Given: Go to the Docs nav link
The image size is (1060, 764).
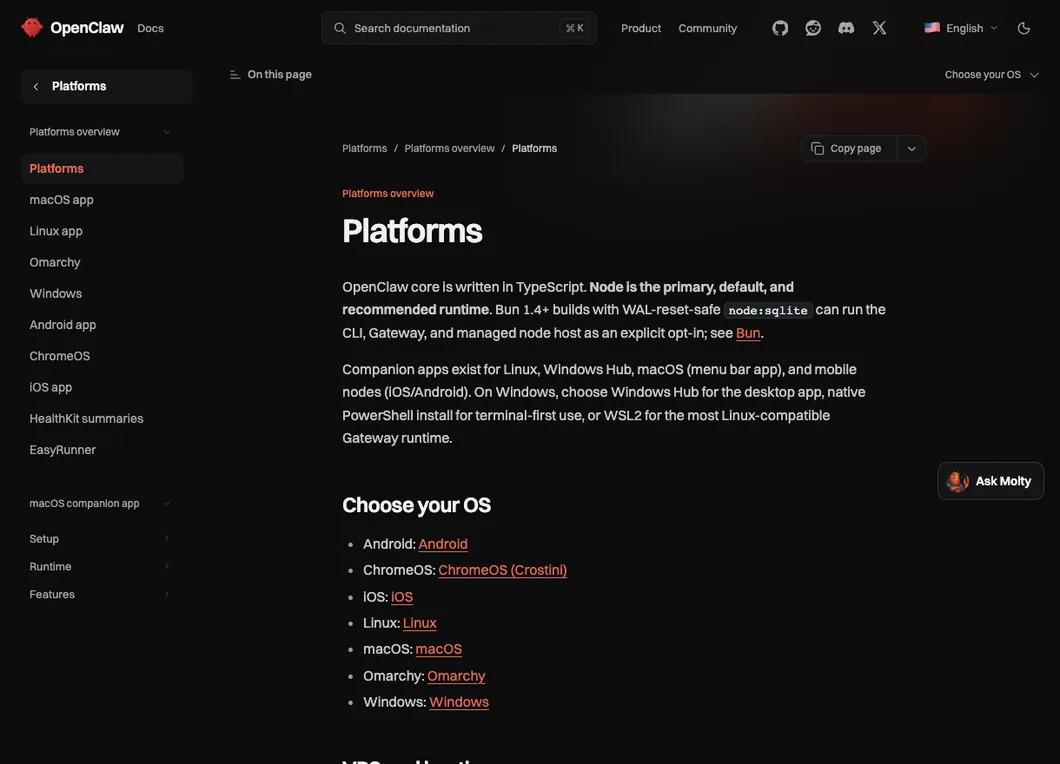Looking at the screenshot, I should pos(150,28).
